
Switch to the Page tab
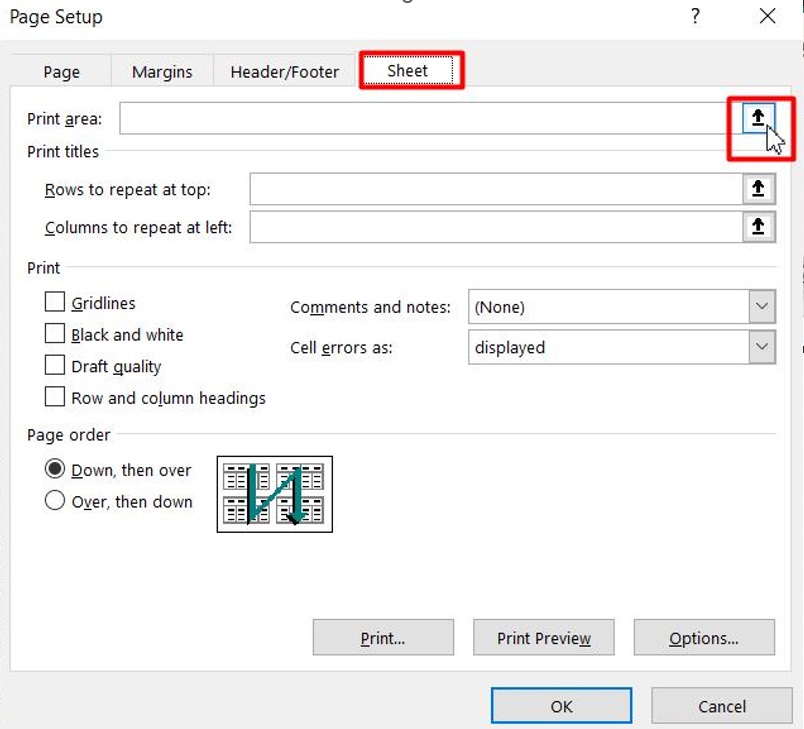coord(62,72)
